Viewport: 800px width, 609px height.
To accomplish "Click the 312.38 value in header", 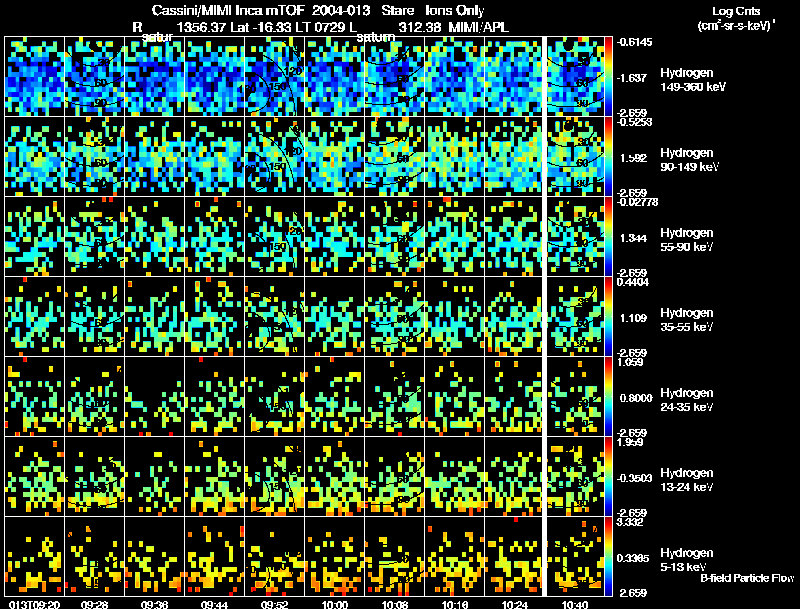I will click(x=419, y=27).
